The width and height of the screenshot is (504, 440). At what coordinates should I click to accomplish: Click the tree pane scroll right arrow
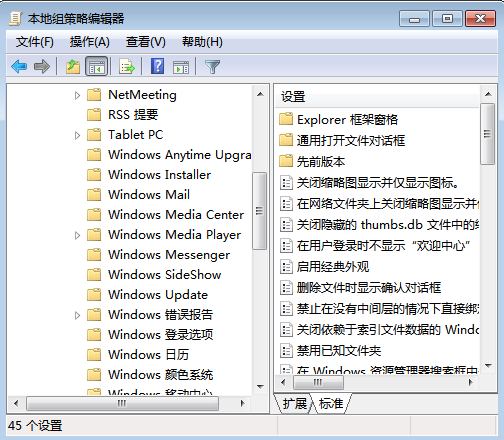[243, 403]
